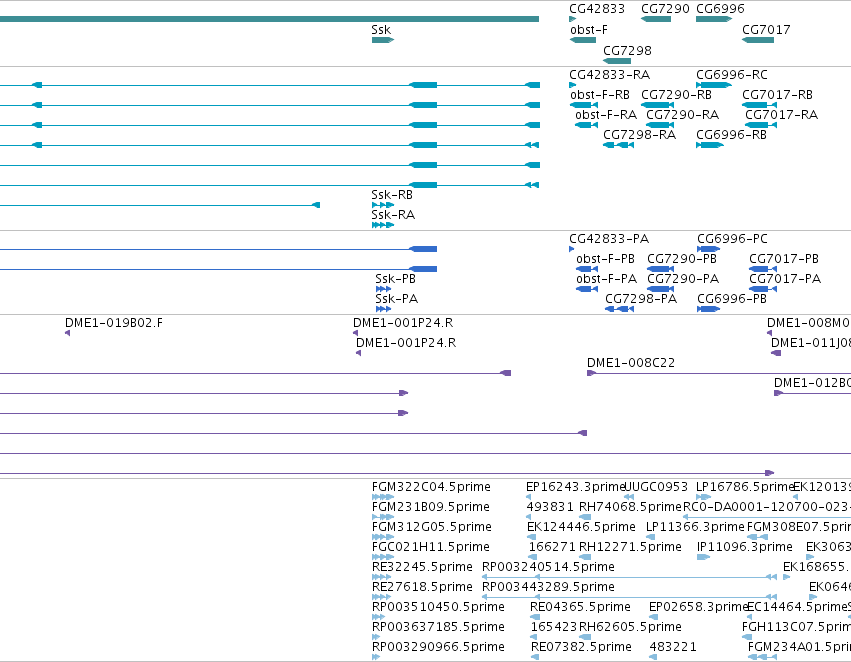Select the obst-F-PB protein label

click(605, 259)
